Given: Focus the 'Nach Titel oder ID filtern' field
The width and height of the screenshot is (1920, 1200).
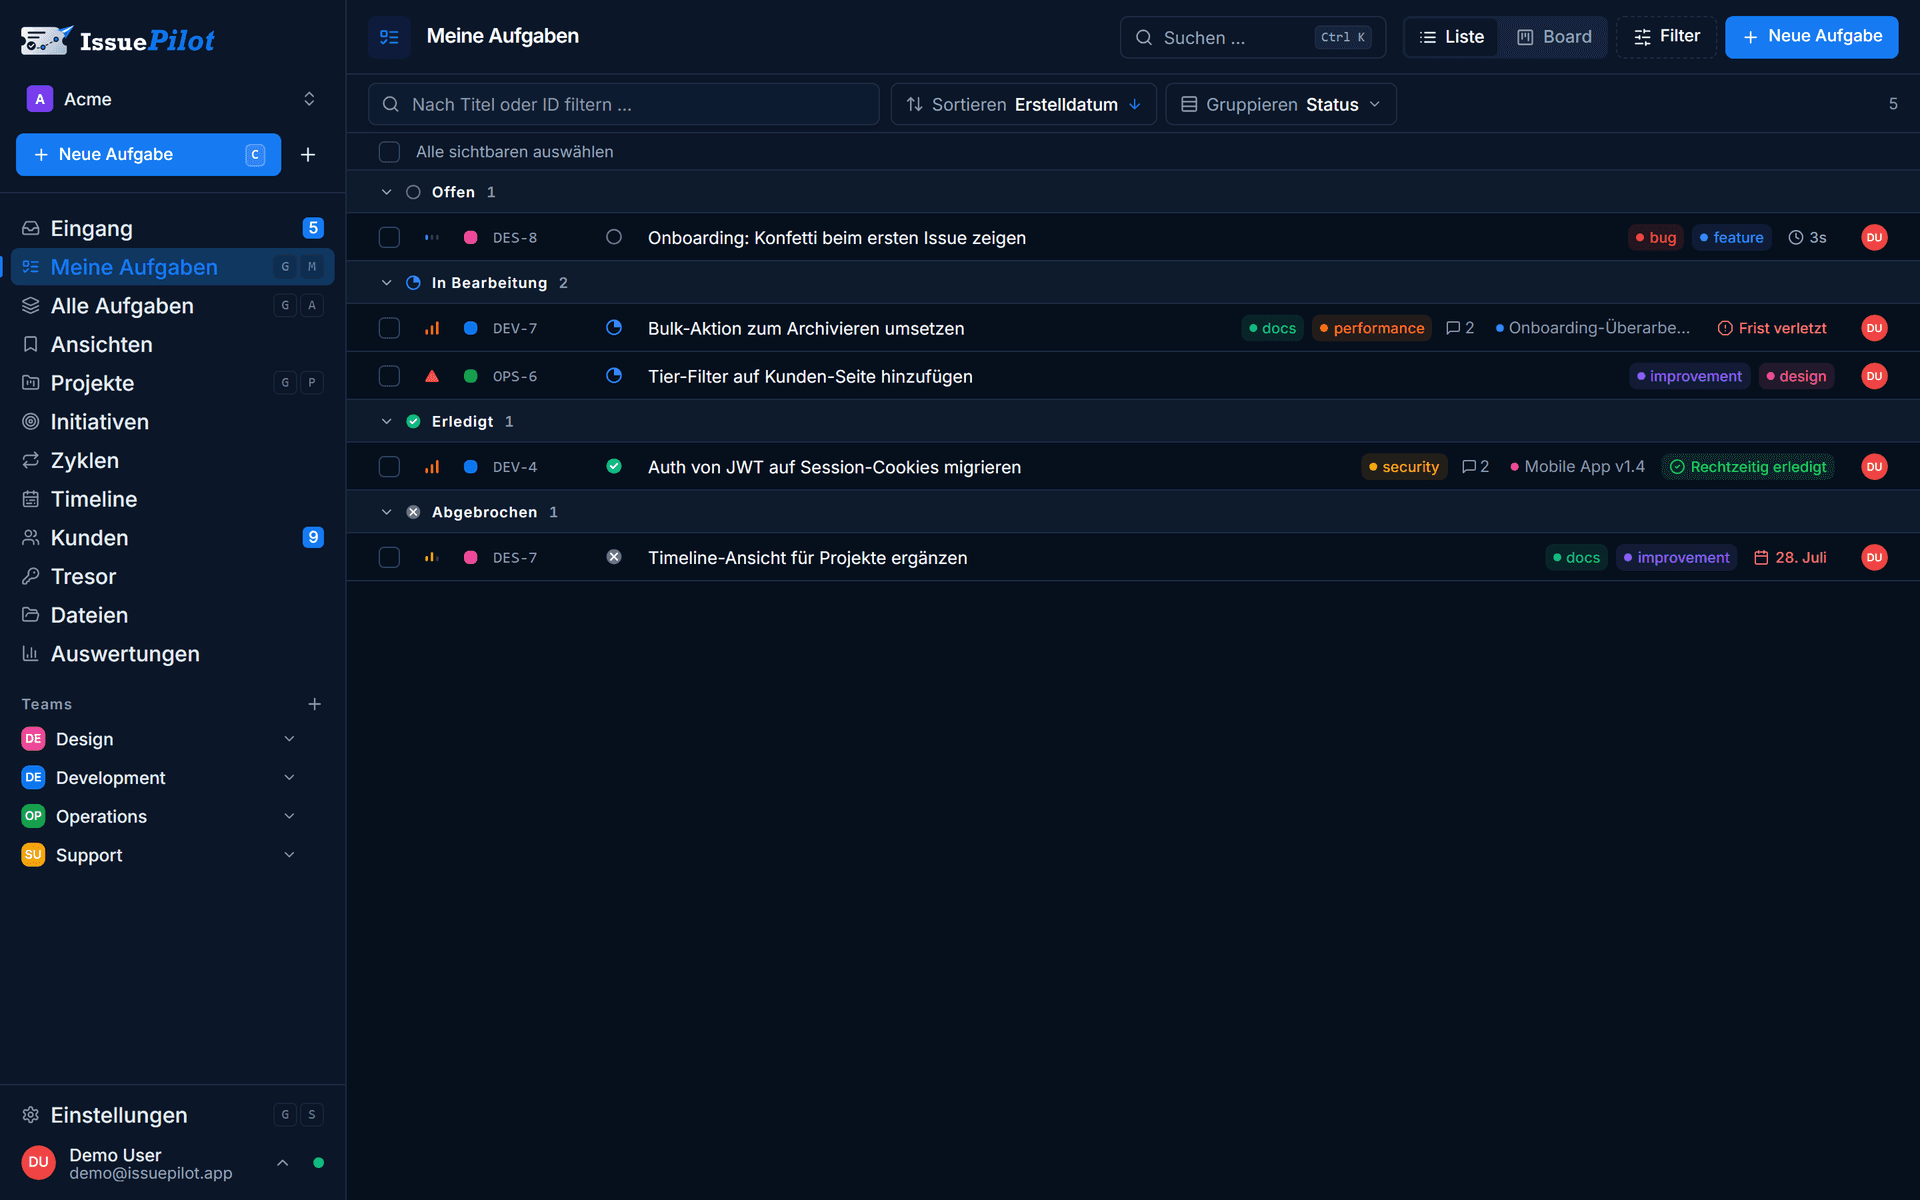Looking at the screenshot, I should click(623, 105).
